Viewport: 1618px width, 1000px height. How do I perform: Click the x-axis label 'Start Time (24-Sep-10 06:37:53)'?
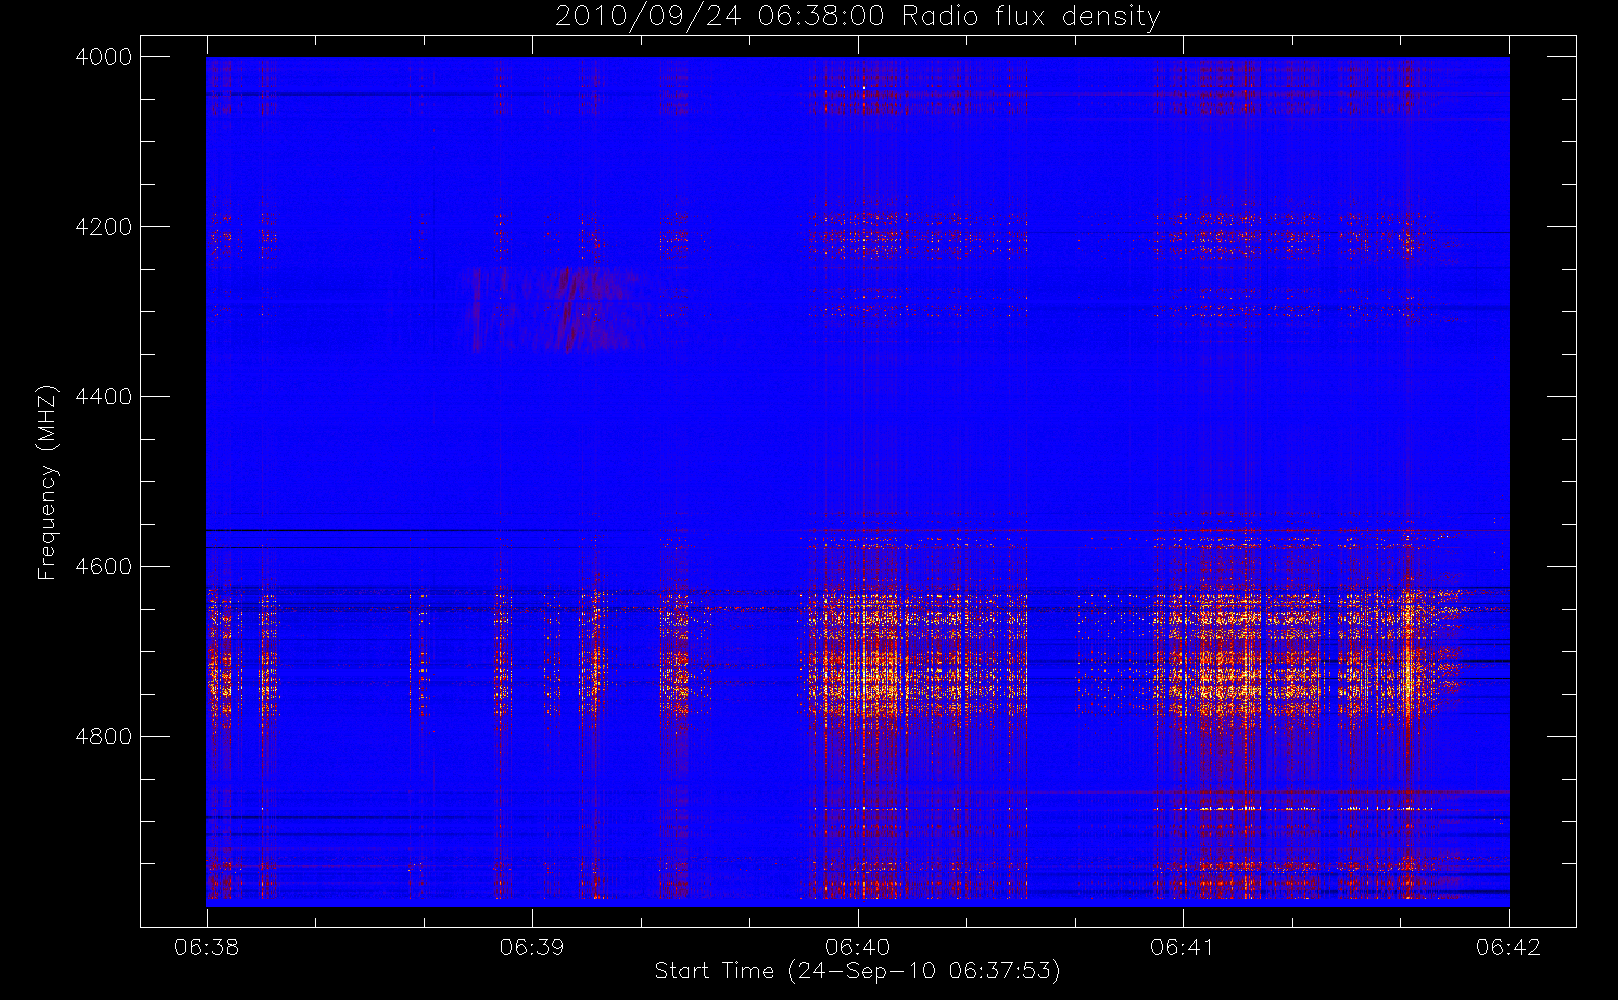[x=857, y=971]
